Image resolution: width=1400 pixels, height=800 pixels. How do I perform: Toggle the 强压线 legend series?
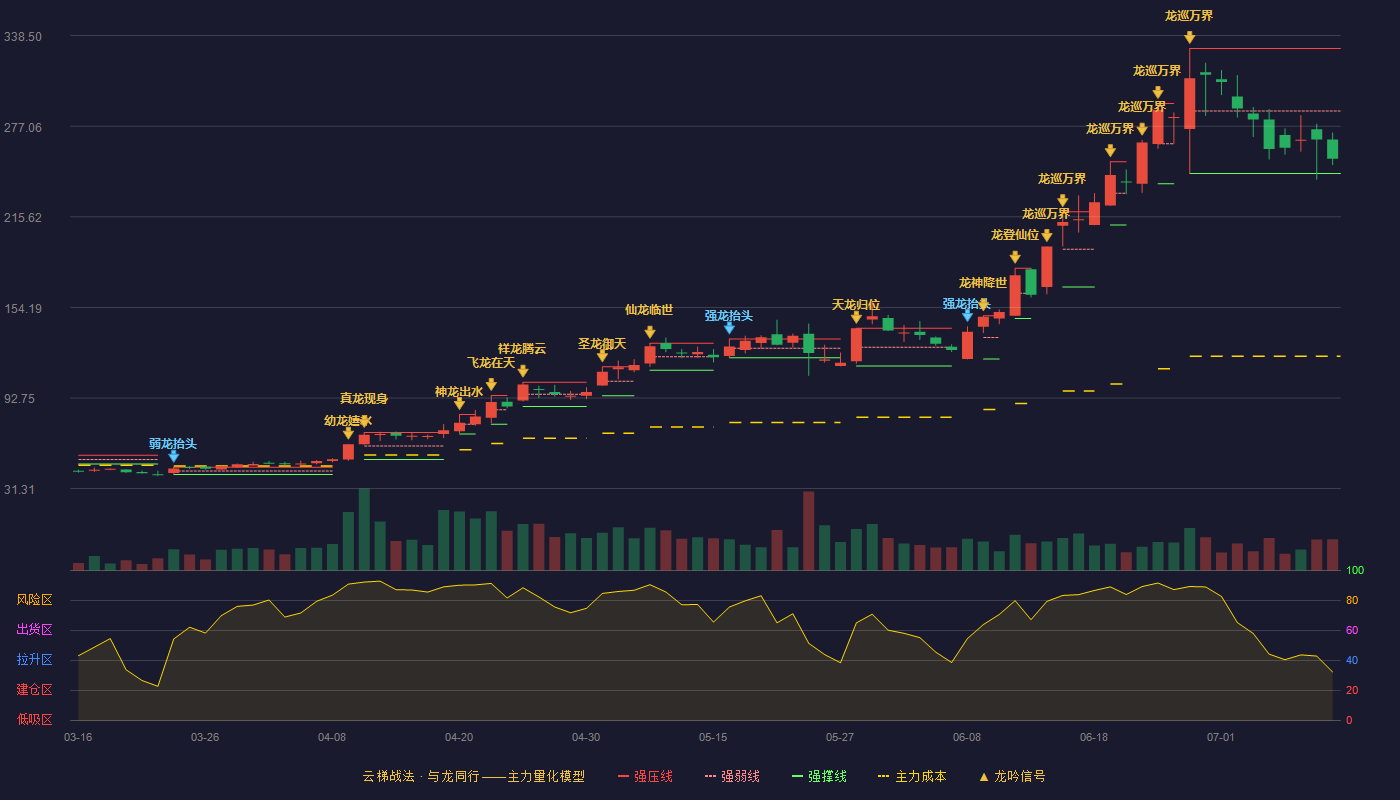click(x=645, y=776)
